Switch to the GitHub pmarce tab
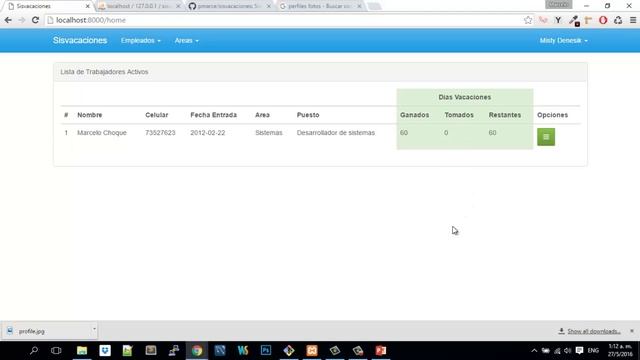 coord(229,6)
